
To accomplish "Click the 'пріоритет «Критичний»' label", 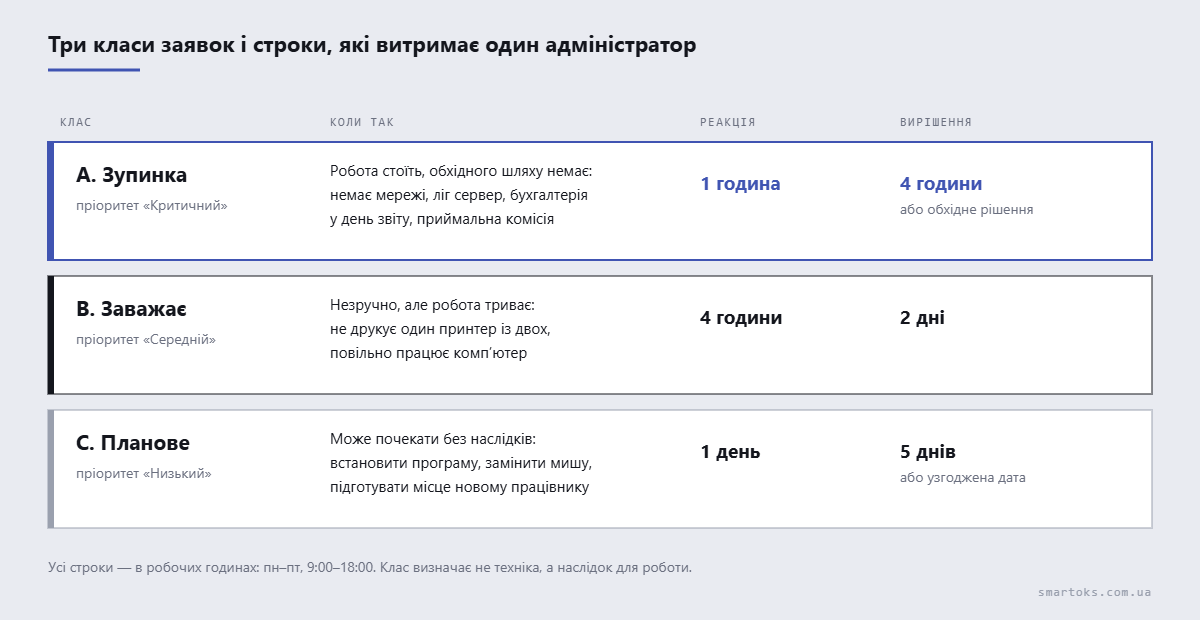I will coord(152,205).
